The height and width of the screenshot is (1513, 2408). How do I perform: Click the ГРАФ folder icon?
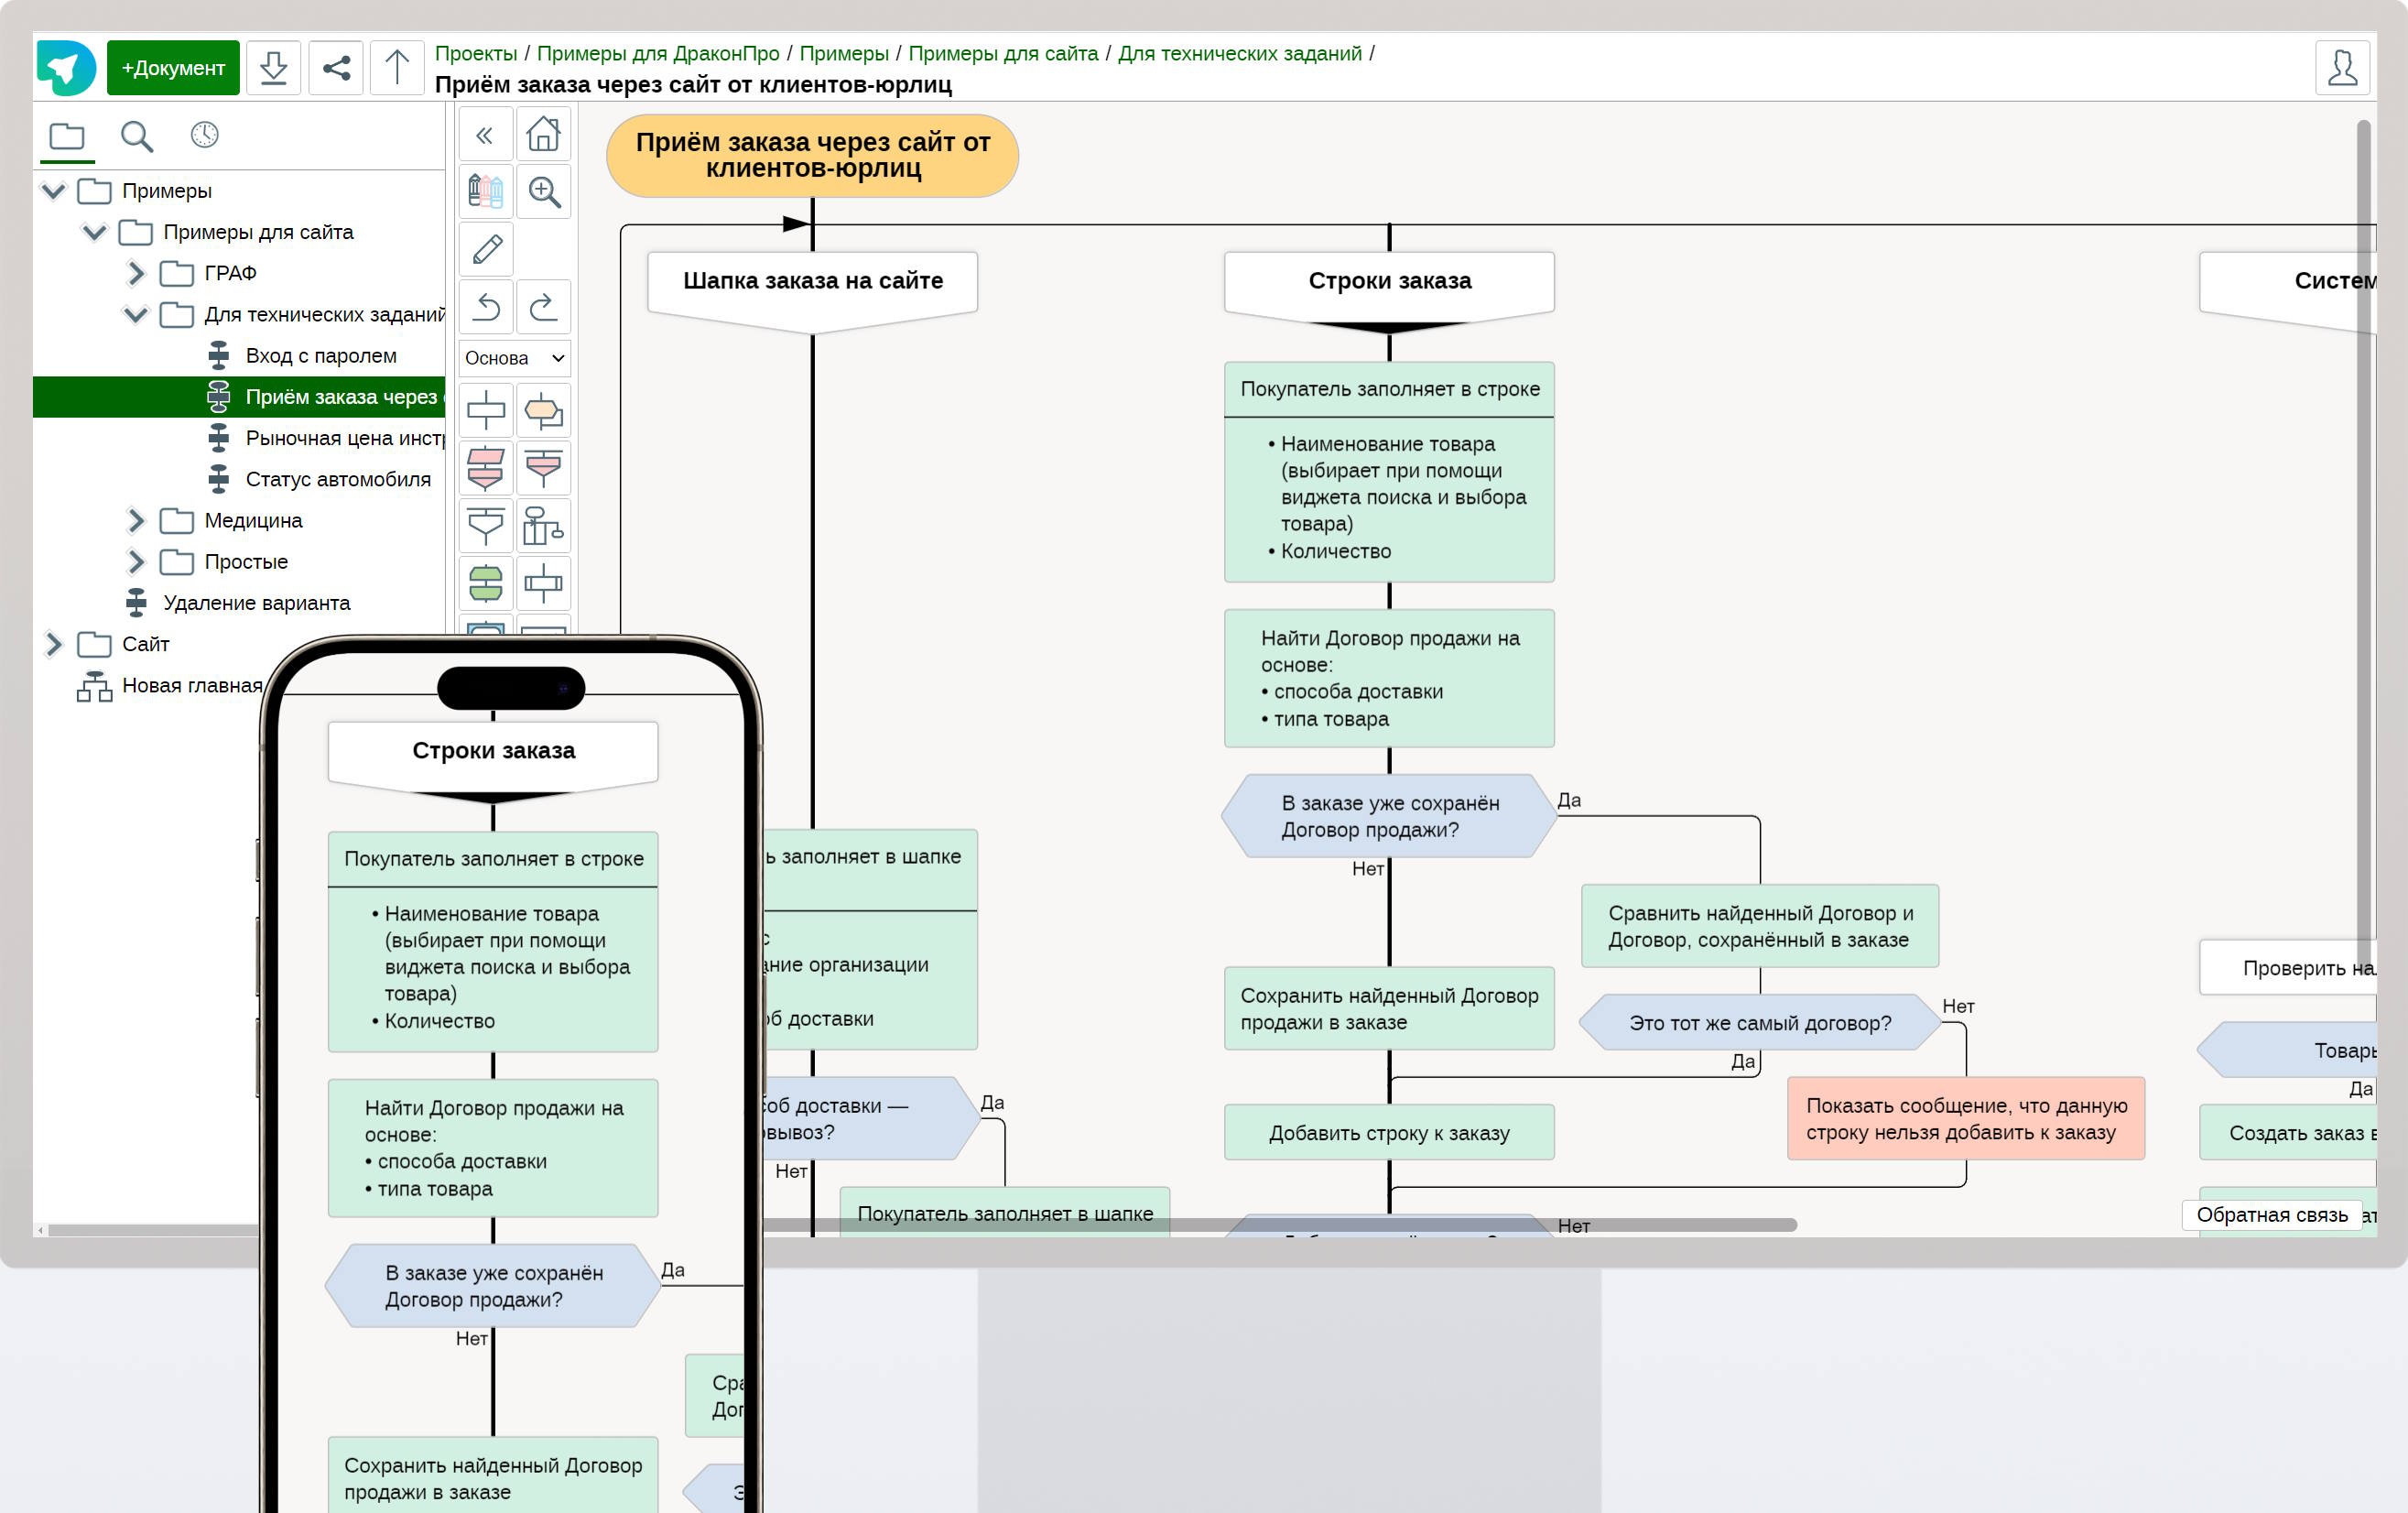pos(177,273)
